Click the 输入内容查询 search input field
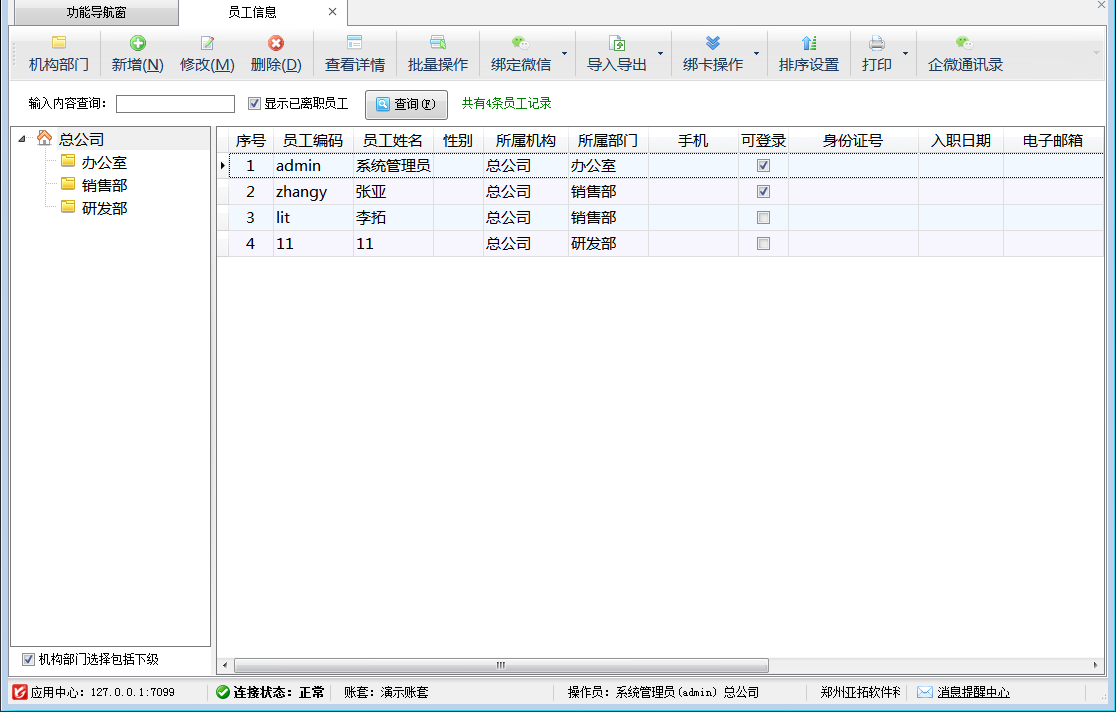1116x712 pixels. click(x=175, y=104)
